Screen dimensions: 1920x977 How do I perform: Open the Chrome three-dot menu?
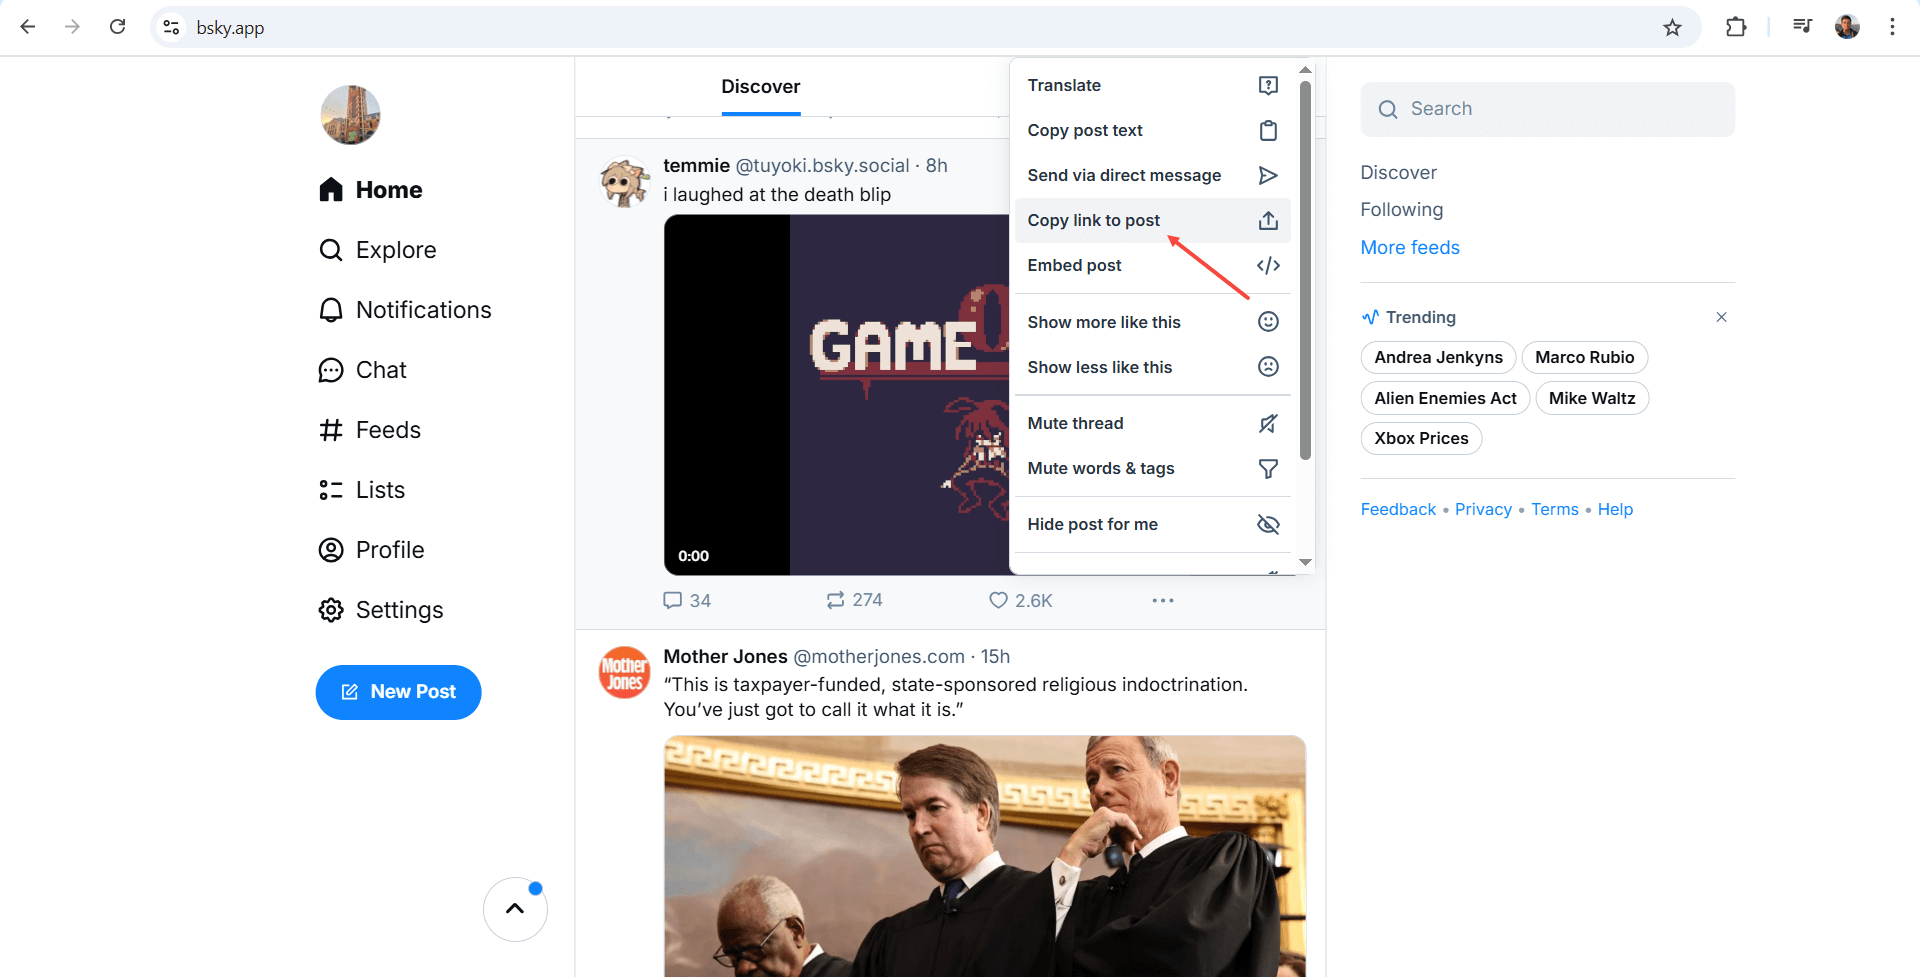click(x=1892, y=27)
